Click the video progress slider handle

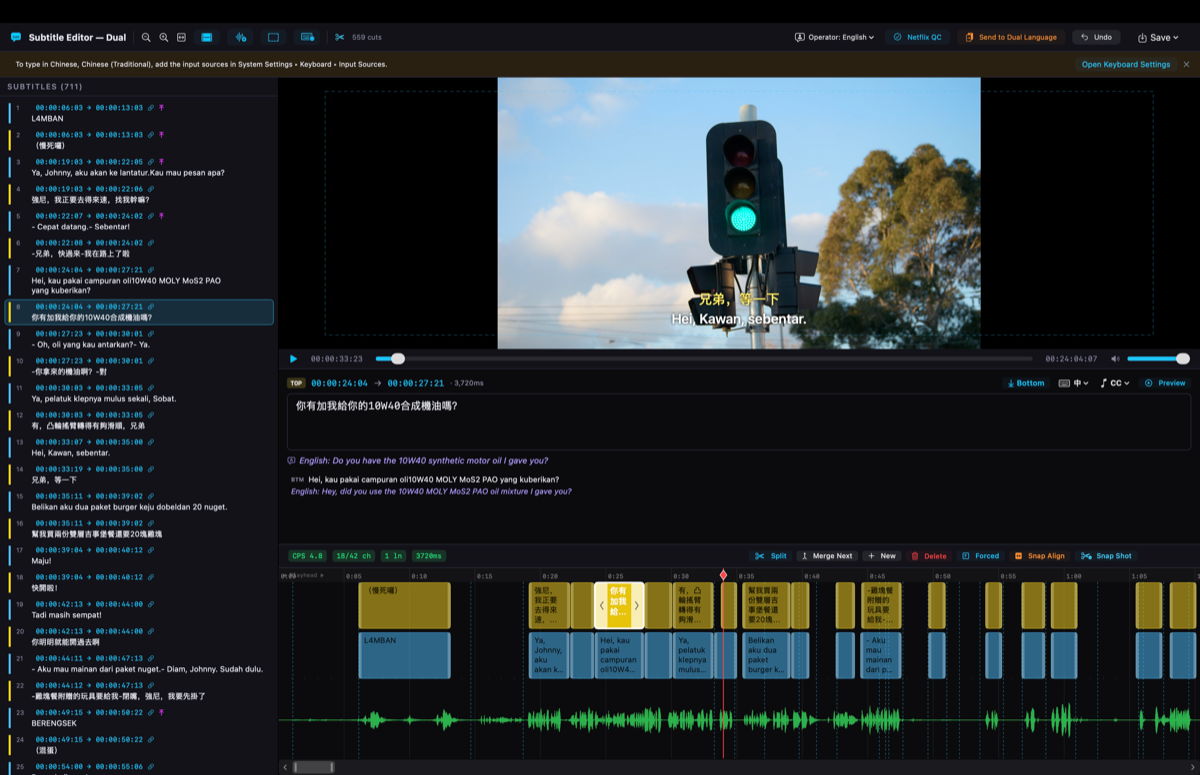[398, 358]
